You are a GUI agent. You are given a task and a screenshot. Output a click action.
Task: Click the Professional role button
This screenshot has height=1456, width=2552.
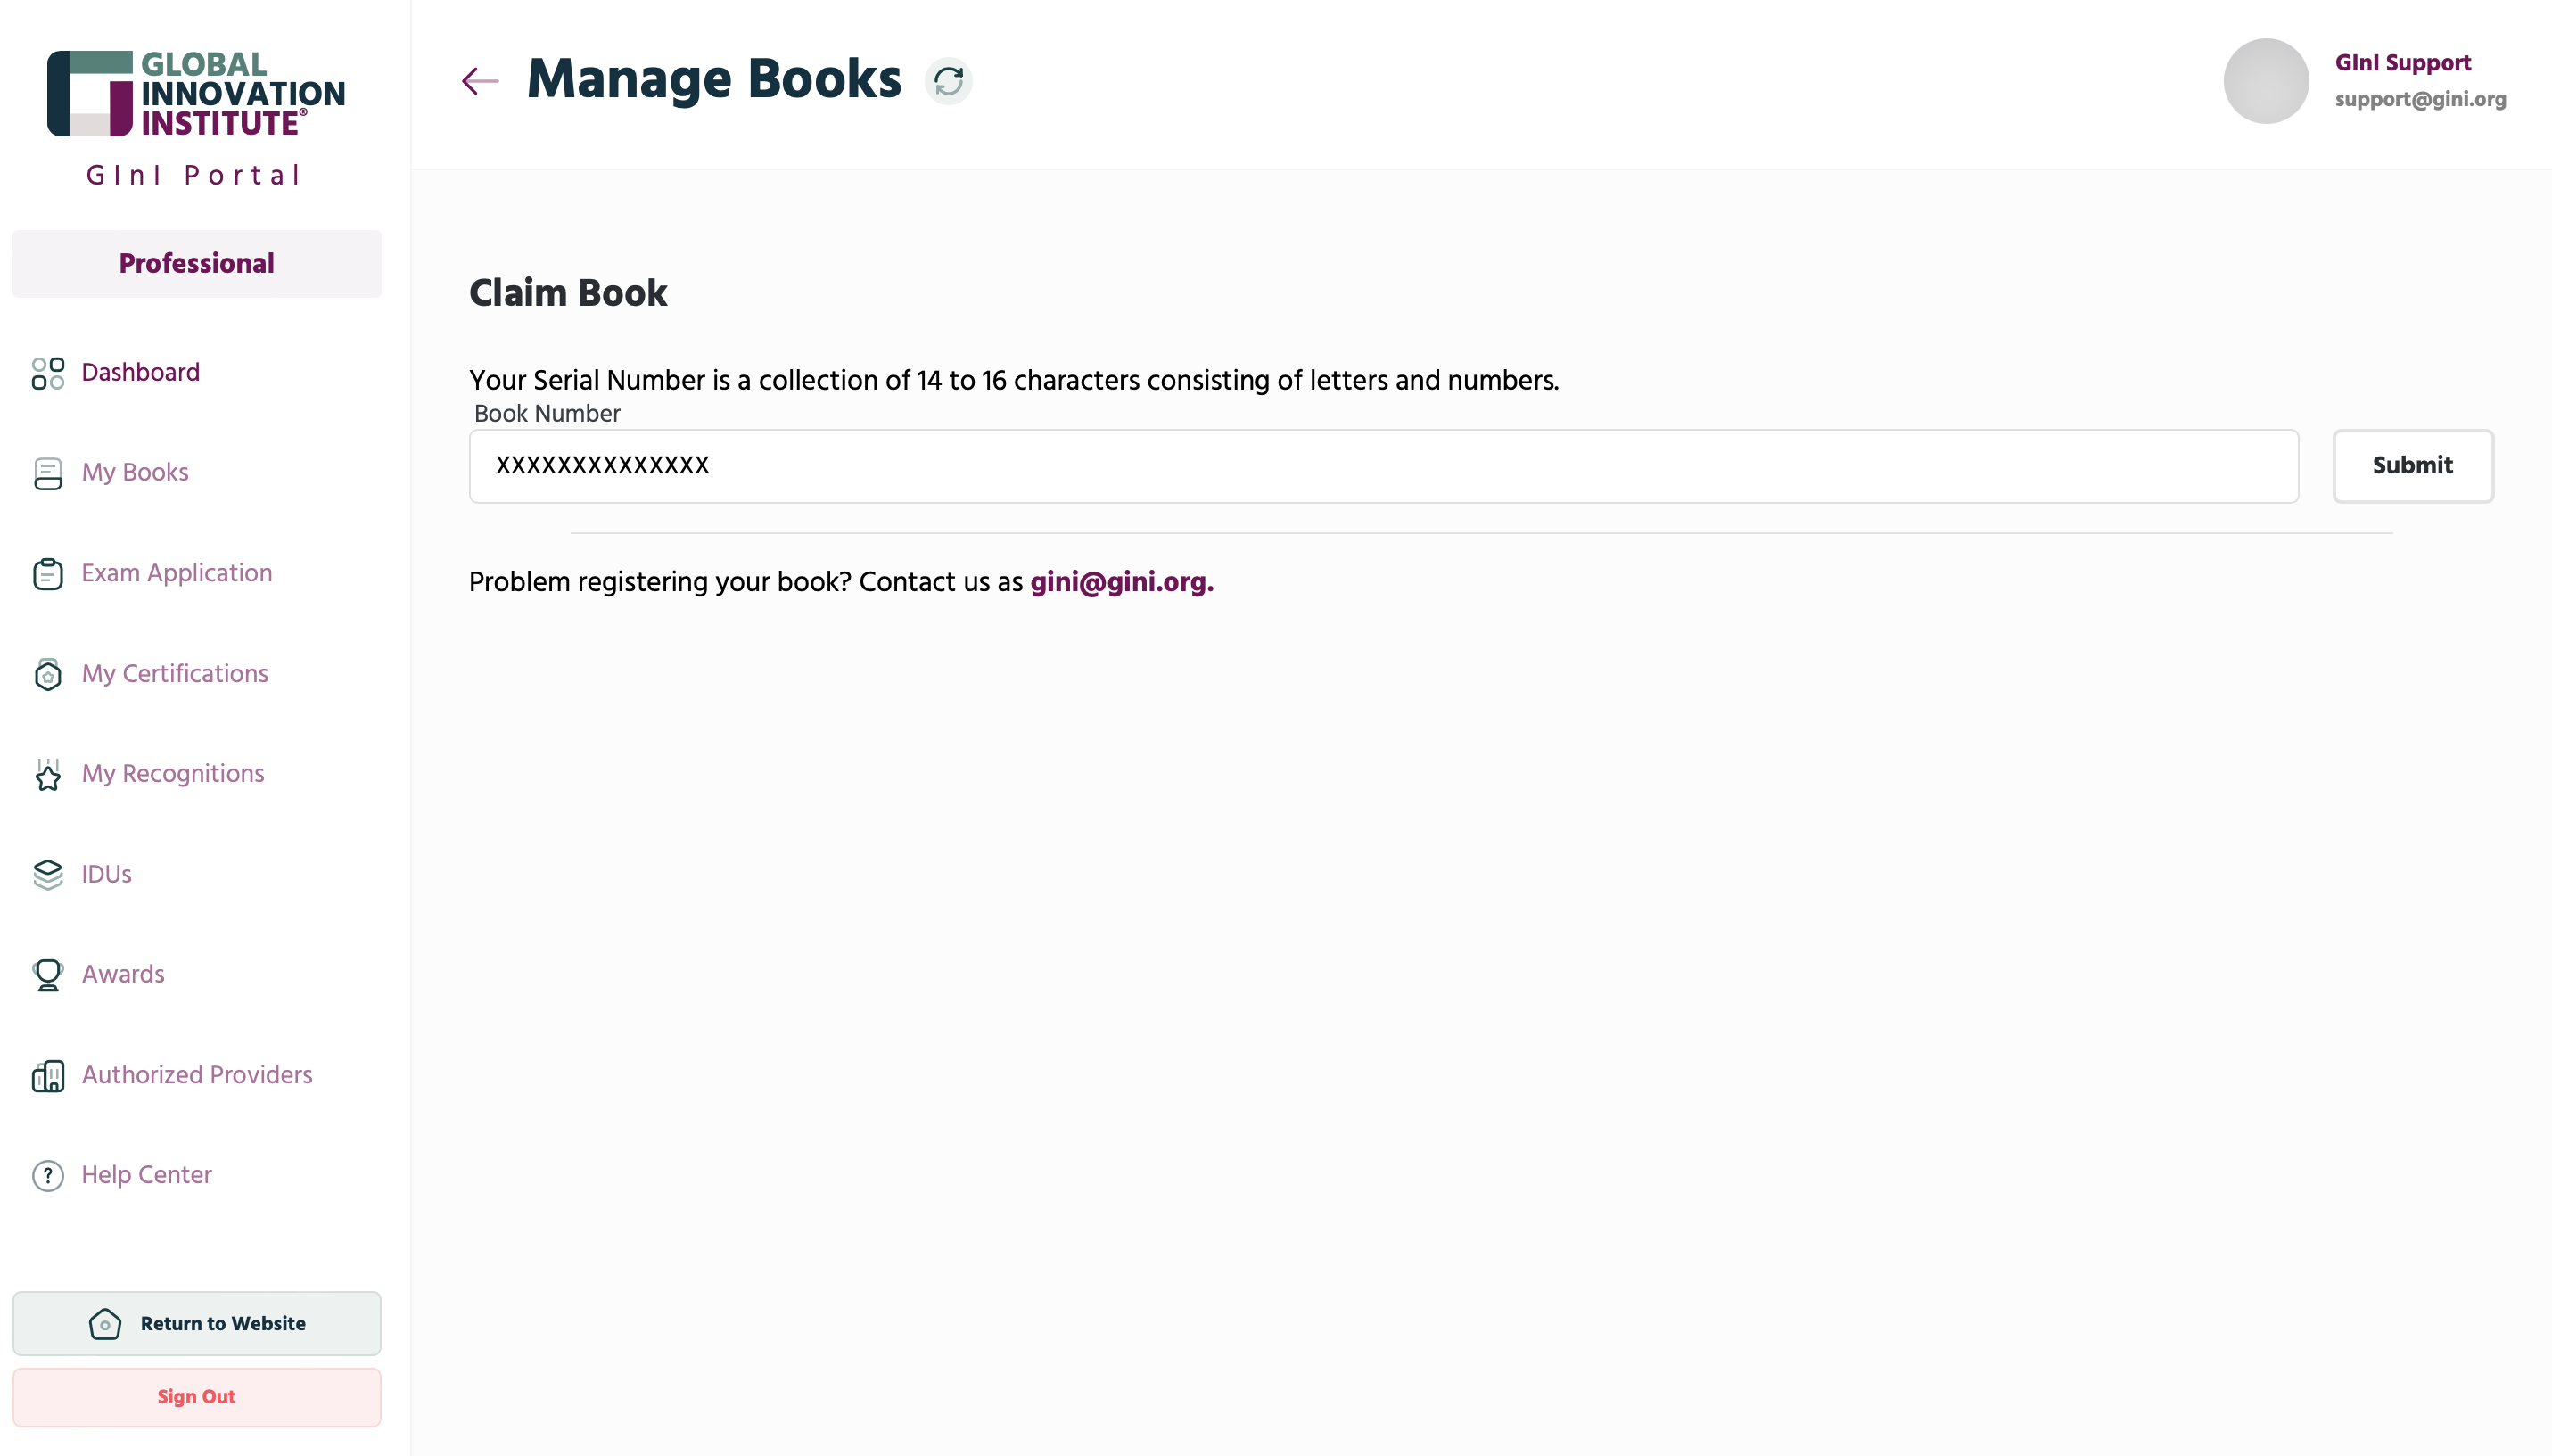point(197,264)
